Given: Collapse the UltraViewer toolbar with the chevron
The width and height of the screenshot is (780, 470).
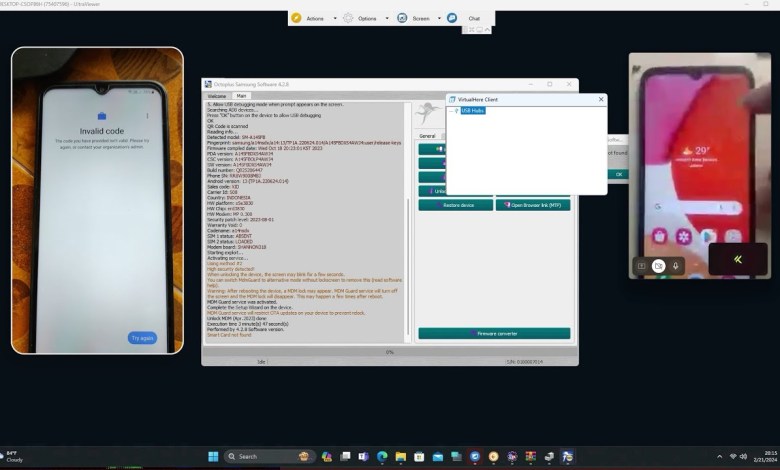Looking at the screenshot, I should click(x=487, y=30).
